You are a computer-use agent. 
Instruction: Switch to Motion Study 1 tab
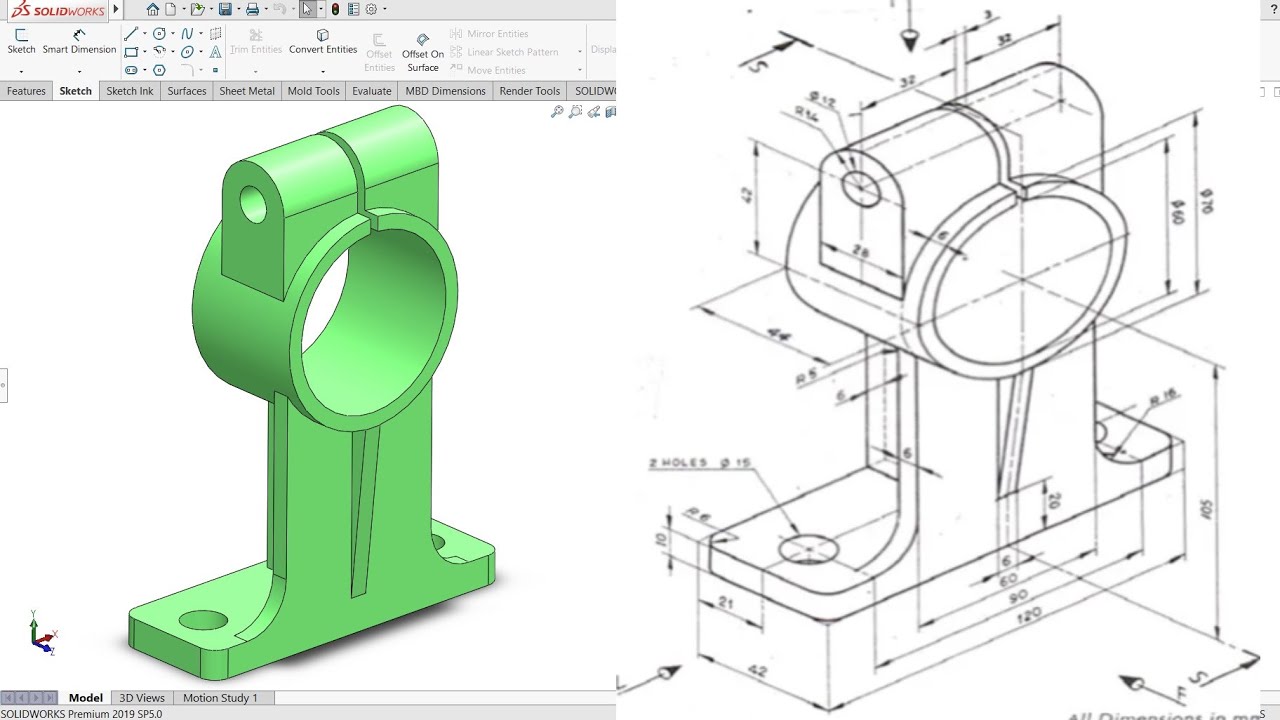tap(220, 698)
